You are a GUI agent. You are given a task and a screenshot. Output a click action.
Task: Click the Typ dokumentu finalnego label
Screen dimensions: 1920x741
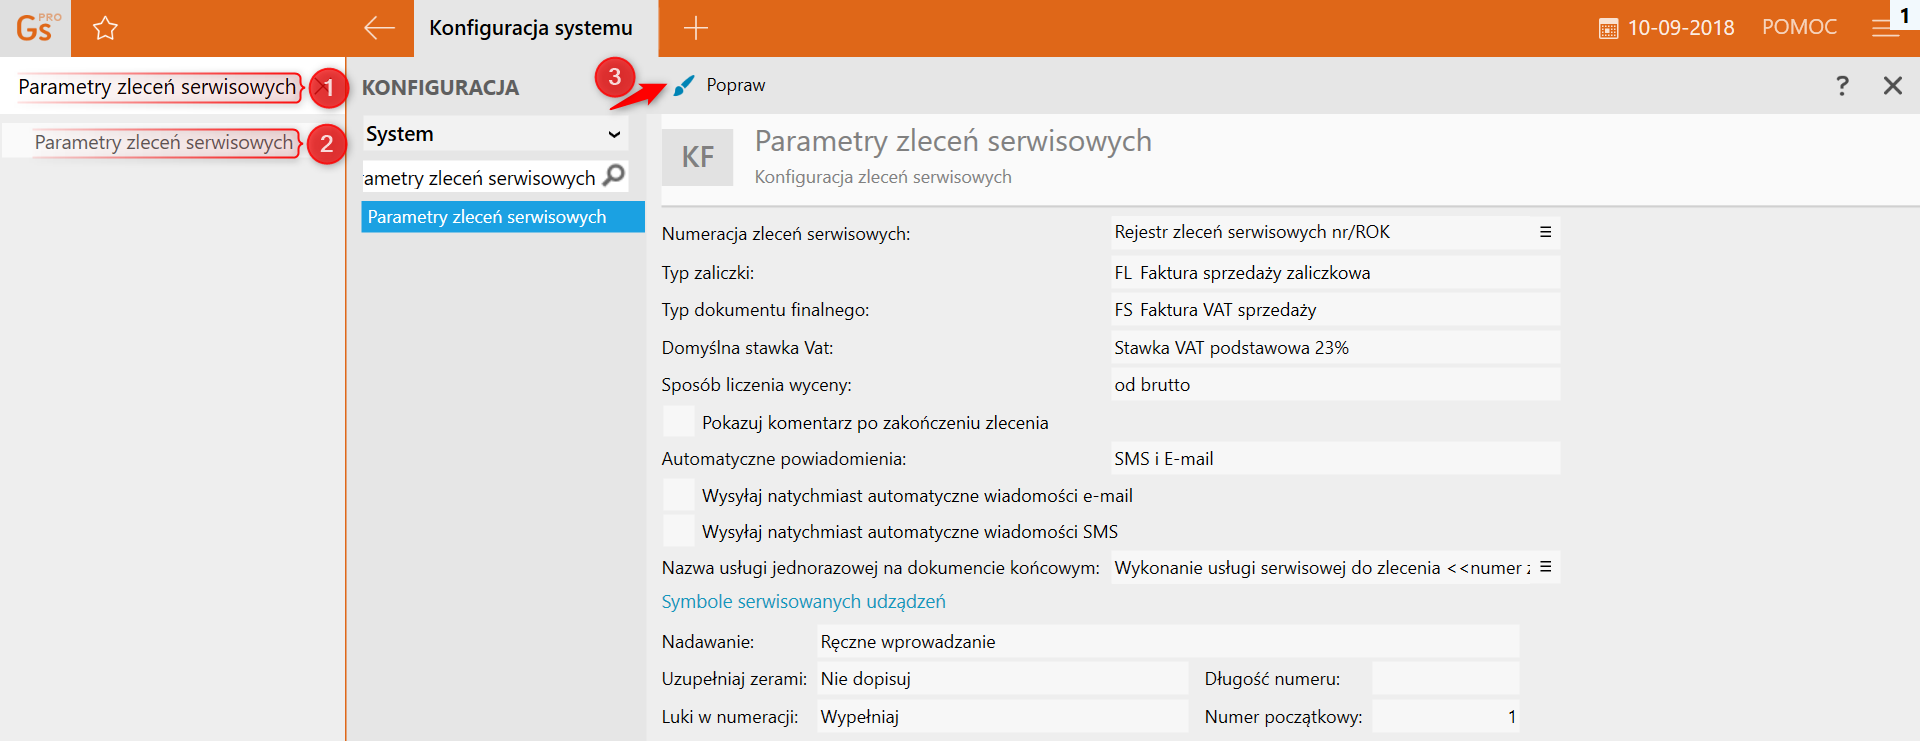765,310
